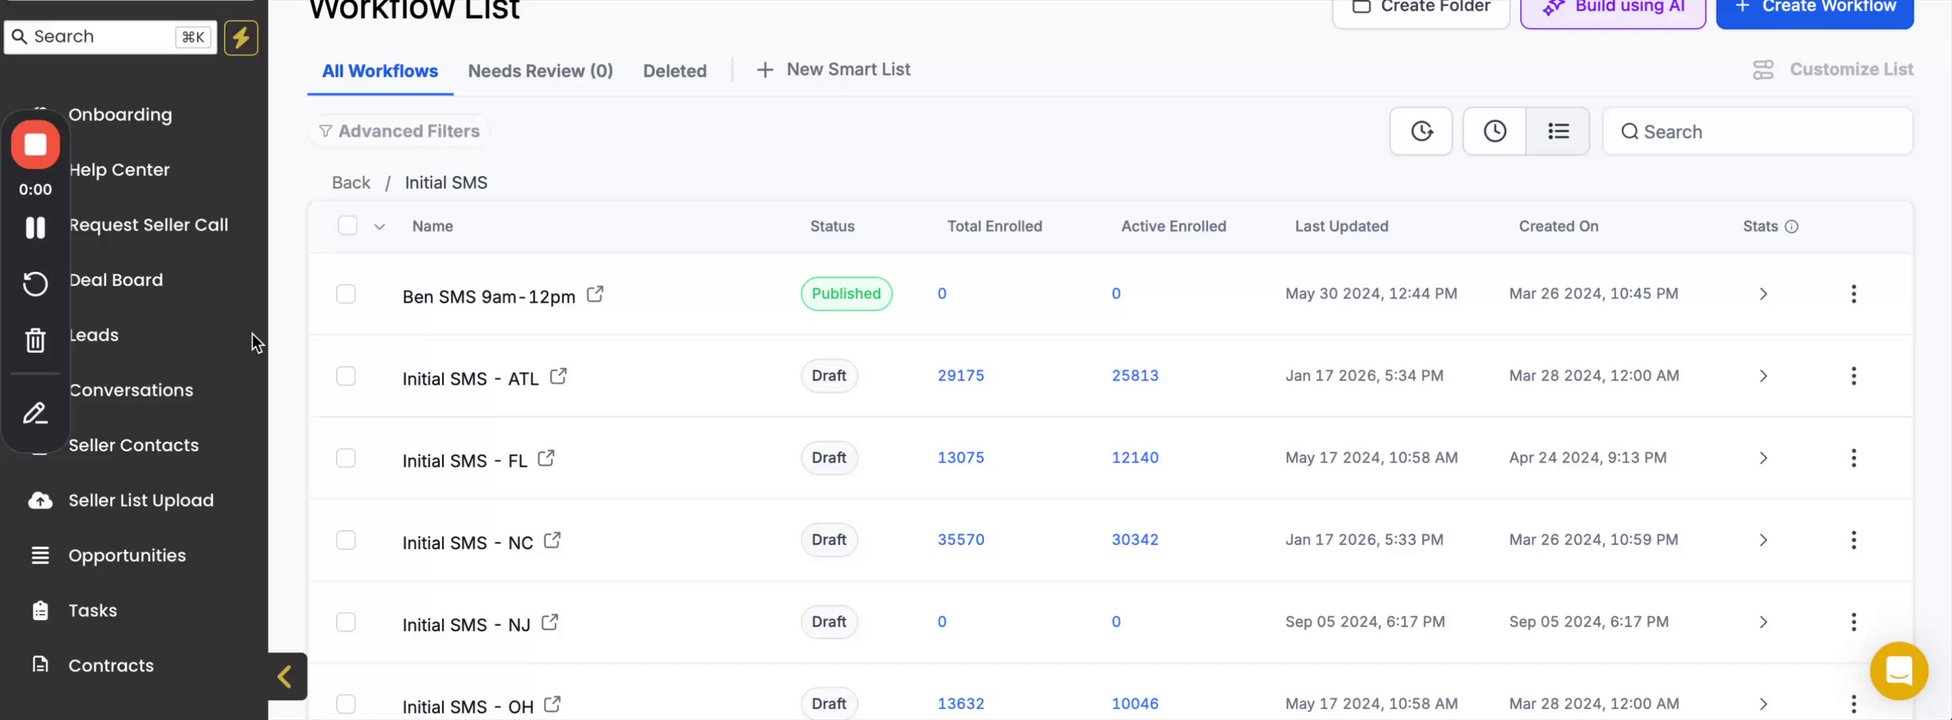Collapse the sidebar with the yellow arrow

285,677
